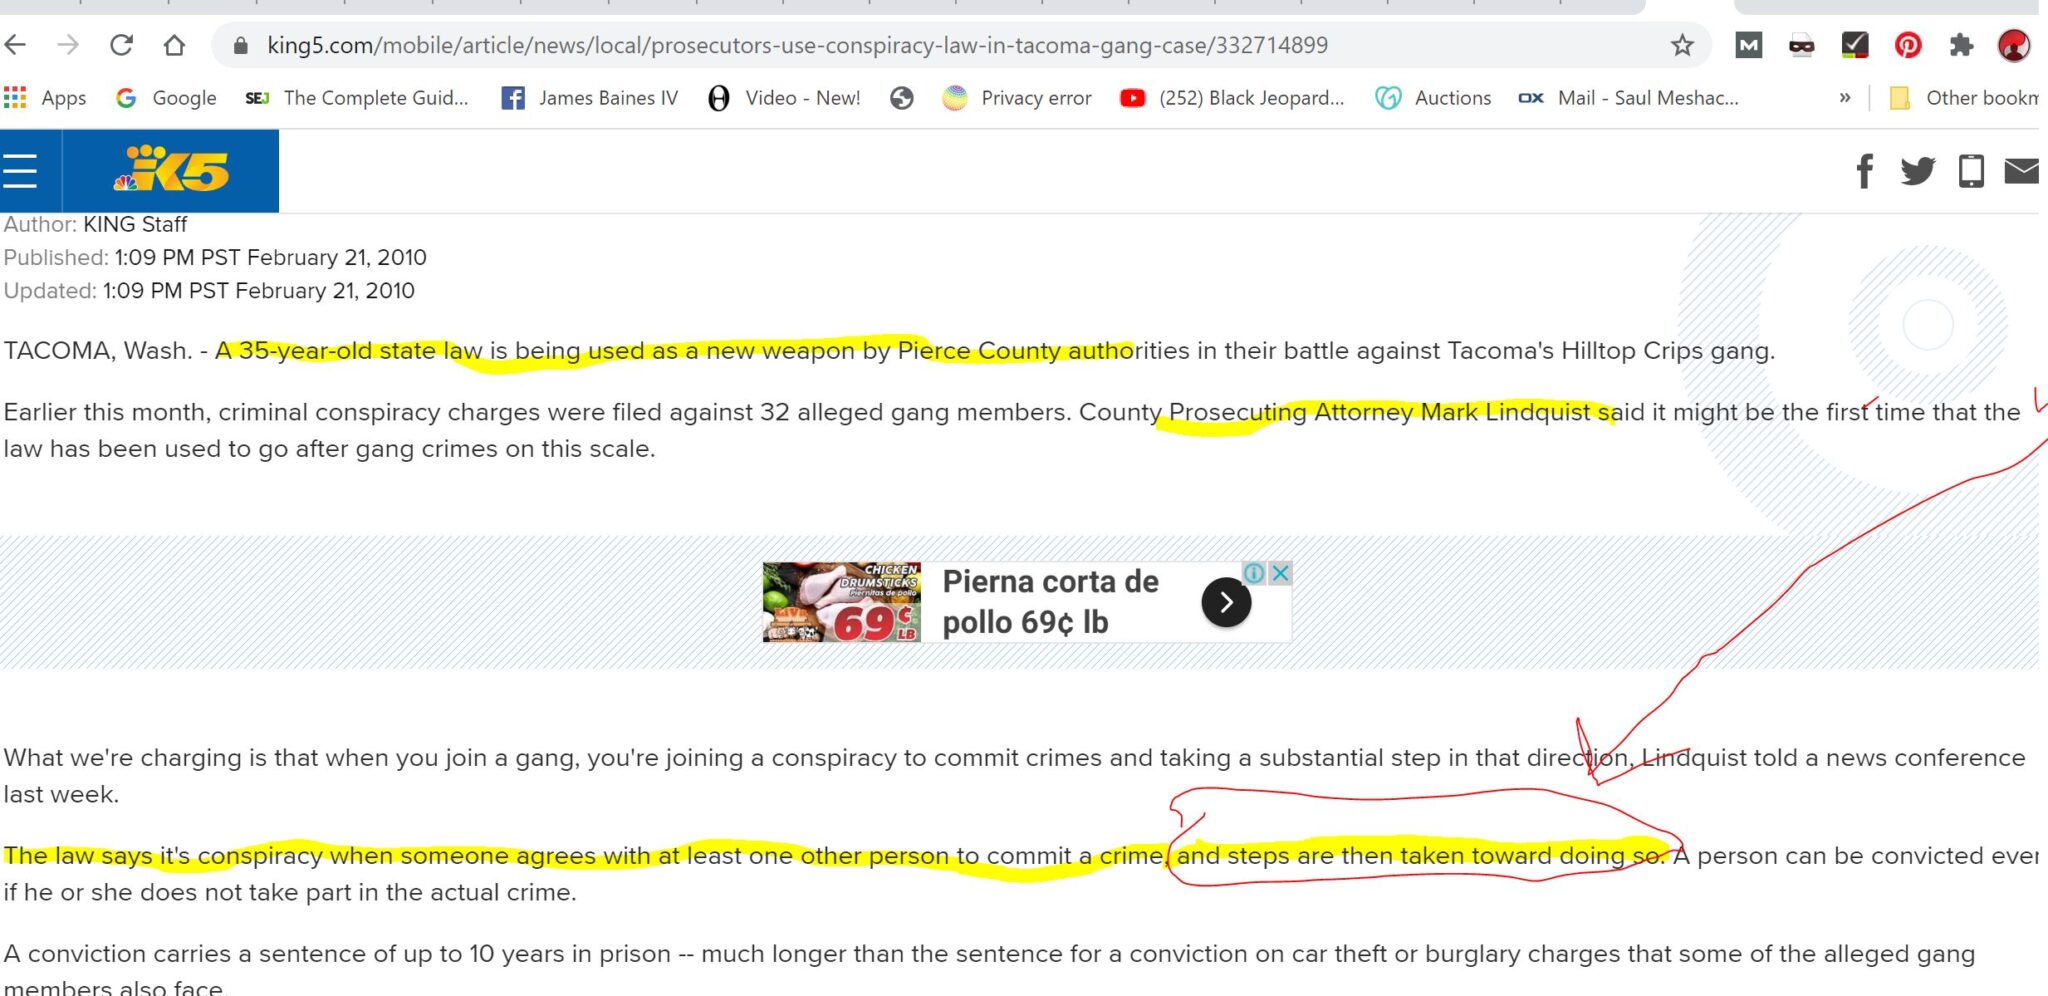
Task: Open the hamburger navigation menu
Action: 20,171
